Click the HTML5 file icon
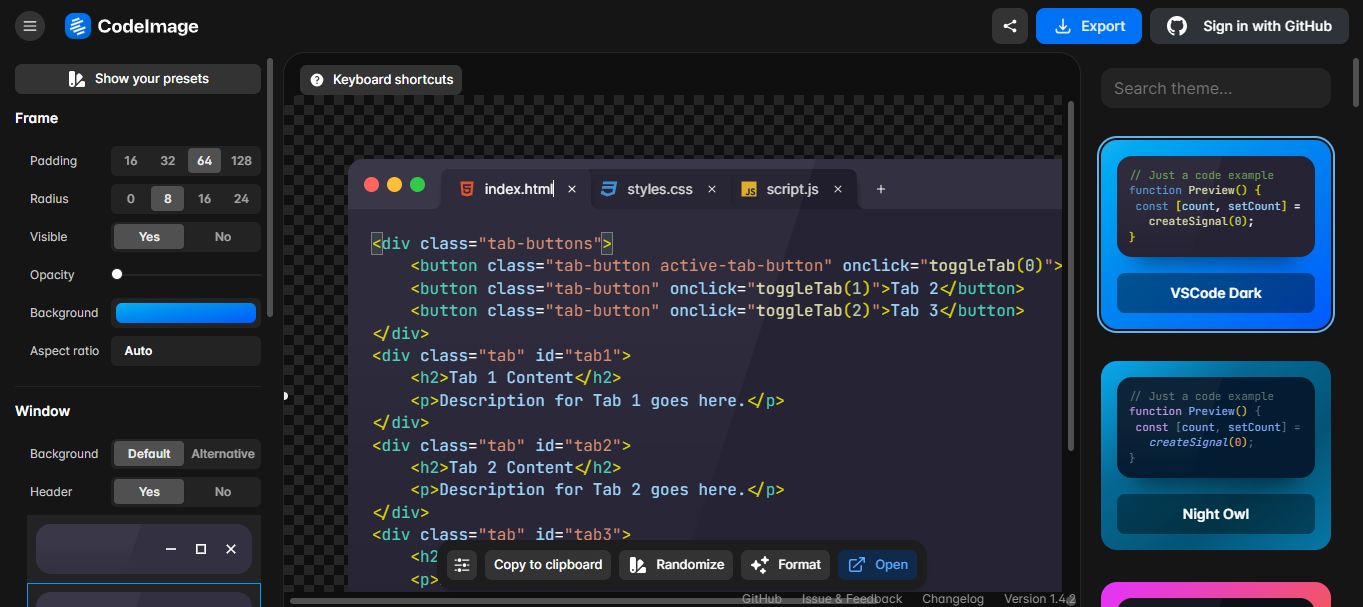Viewport: 1363px width, 607px height. [x=467, y=189]
